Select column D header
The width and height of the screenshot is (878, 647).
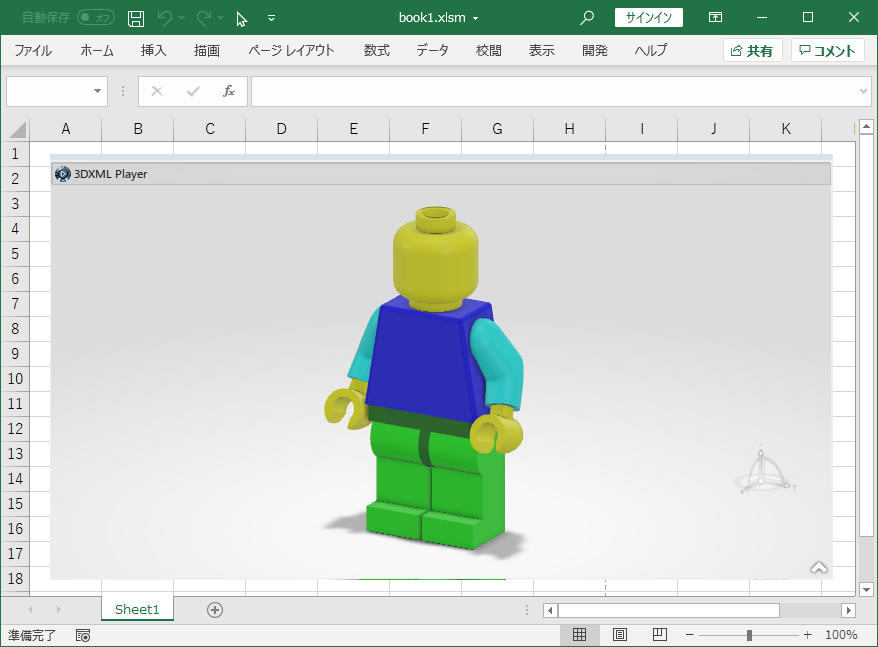[282, 129]
